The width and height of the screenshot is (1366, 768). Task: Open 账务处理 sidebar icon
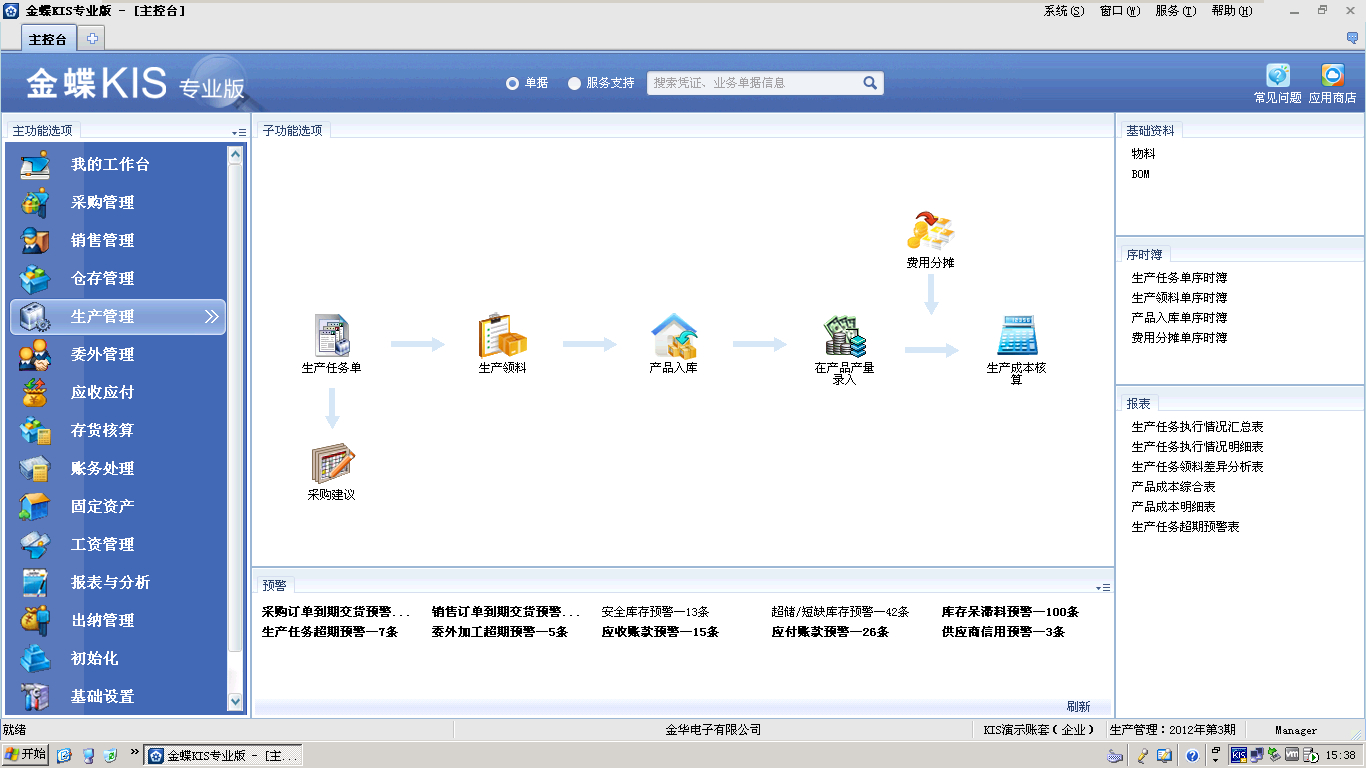point(35,469)
